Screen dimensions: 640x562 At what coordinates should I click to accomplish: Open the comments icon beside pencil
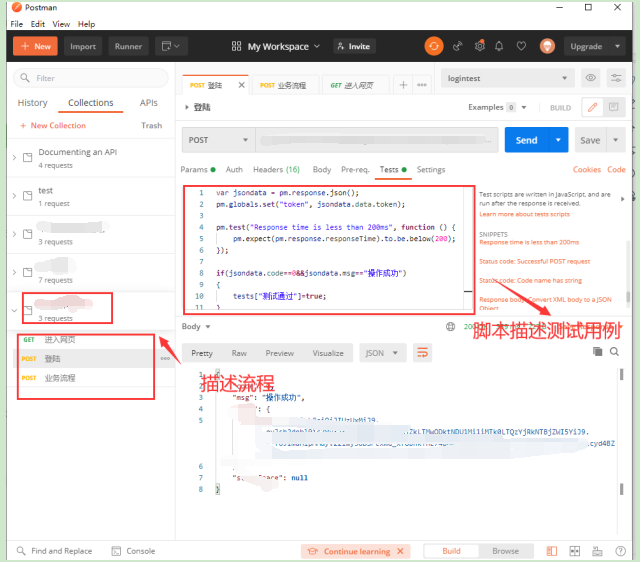tap(613, 107)
